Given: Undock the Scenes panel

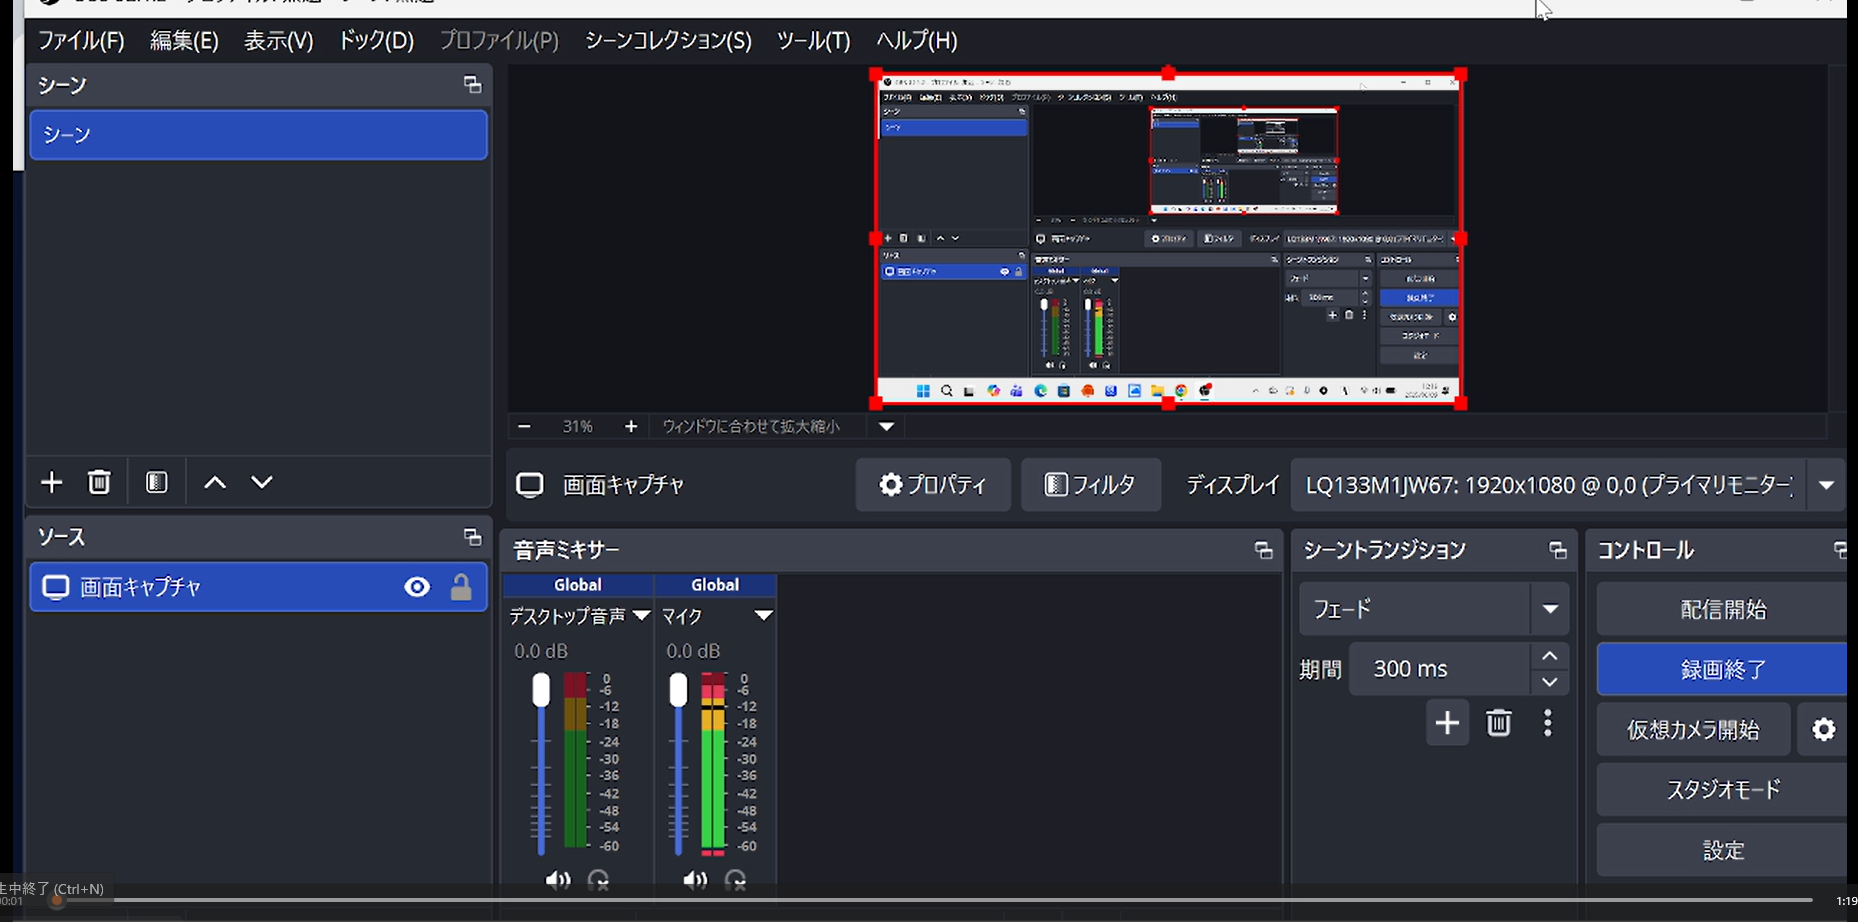Looking at the screenshot, I should (473, 85).
